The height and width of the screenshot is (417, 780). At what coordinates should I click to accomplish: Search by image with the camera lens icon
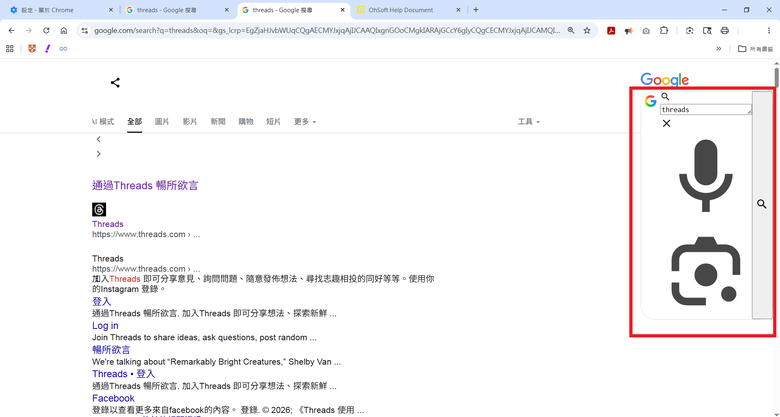pos(705,271)
